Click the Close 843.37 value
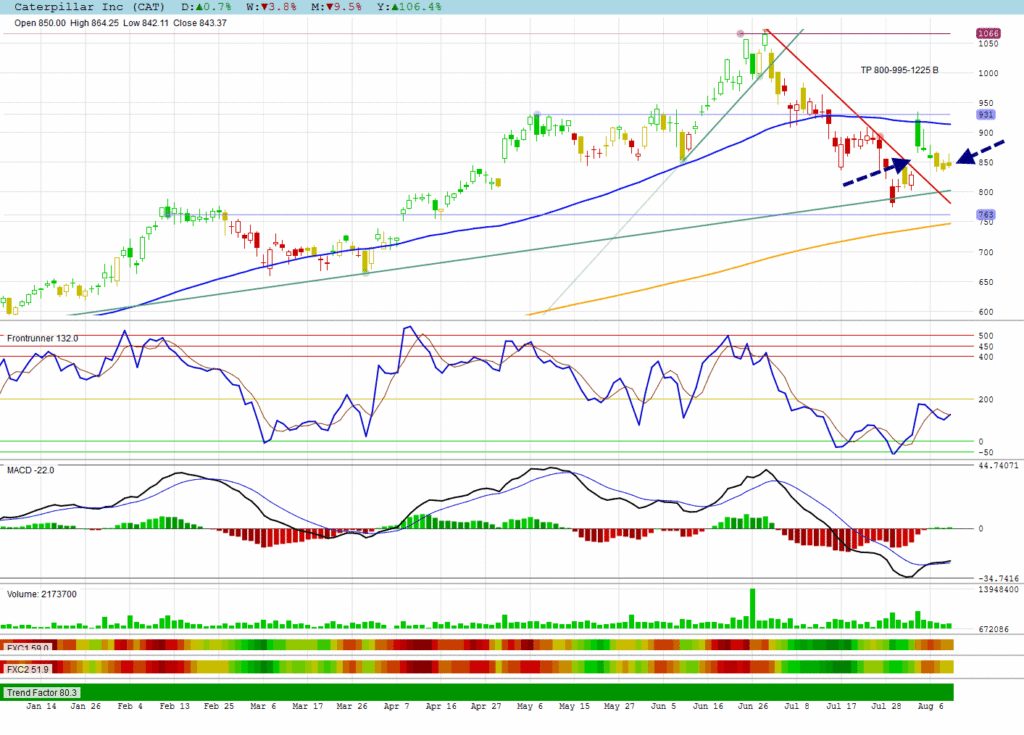 coord(200,23)
